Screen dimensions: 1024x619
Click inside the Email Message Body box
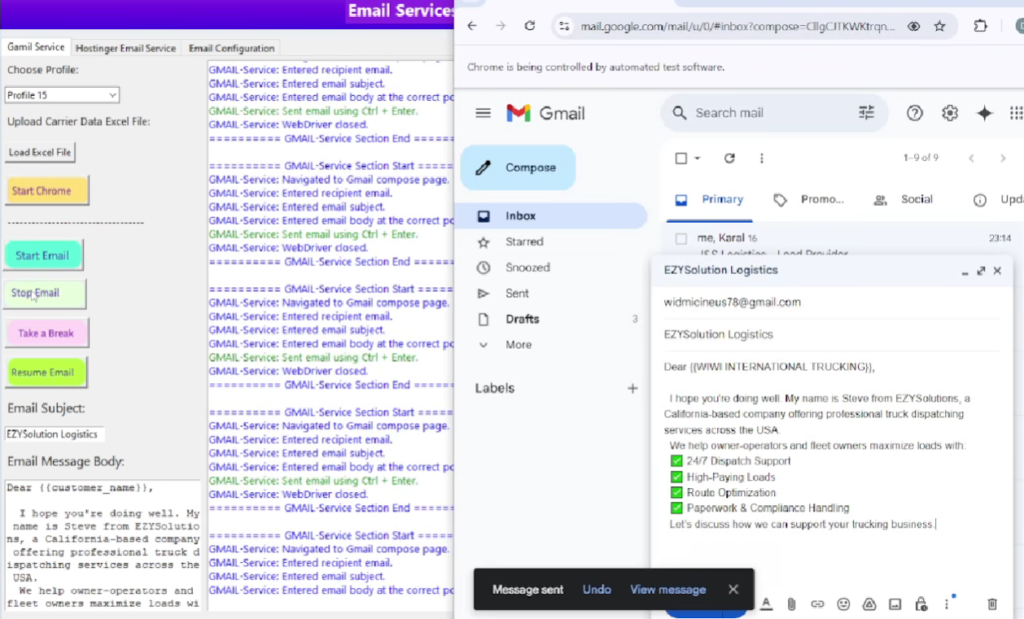[x=103, y=545]
